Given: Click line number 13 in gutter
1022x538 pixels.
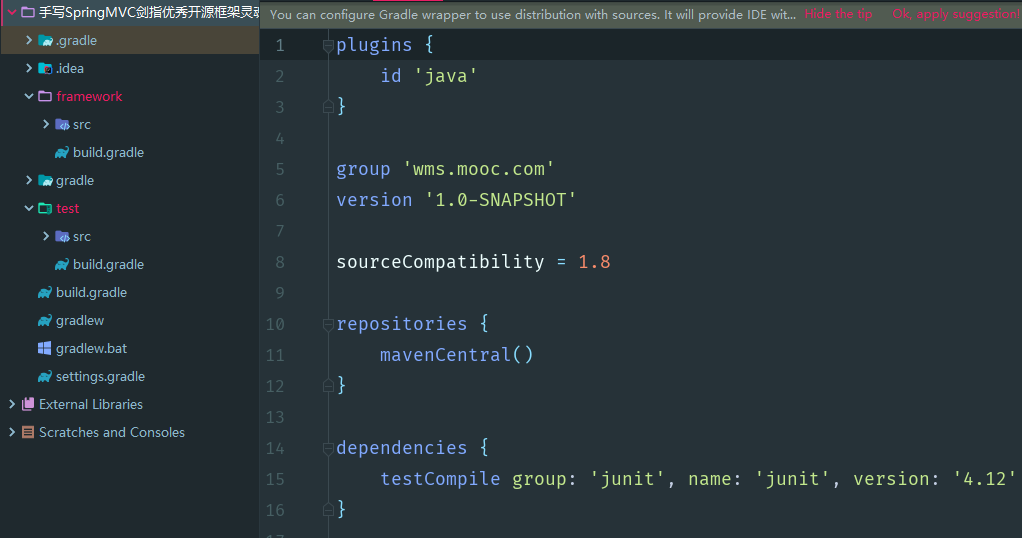Looking at the screenshot, I should 275,417.
